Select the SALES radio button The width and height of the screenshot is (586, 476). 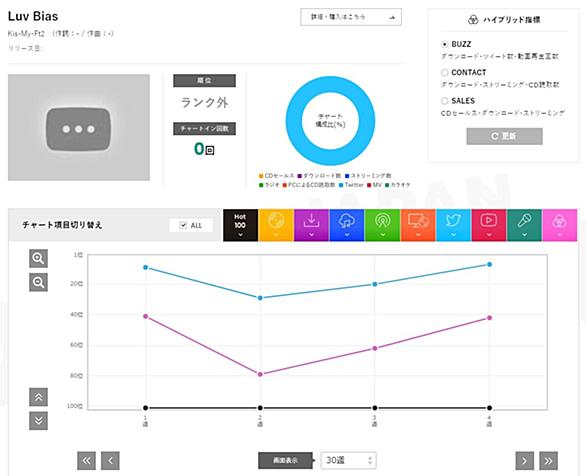pyautogui.click(x=444, y=101)
